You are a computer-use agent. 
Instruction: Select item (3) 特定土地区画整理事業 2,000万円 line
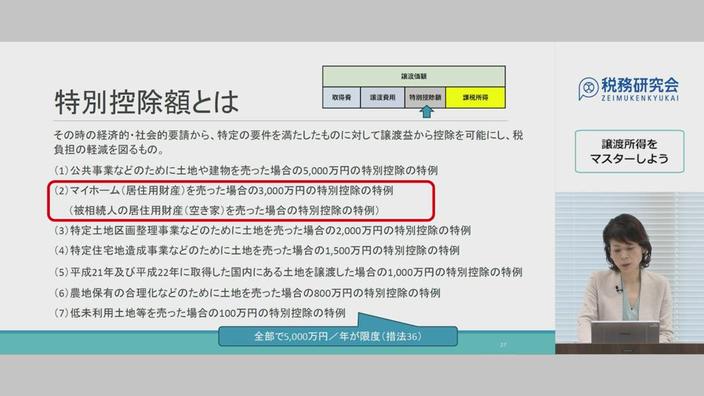point(262,230)
